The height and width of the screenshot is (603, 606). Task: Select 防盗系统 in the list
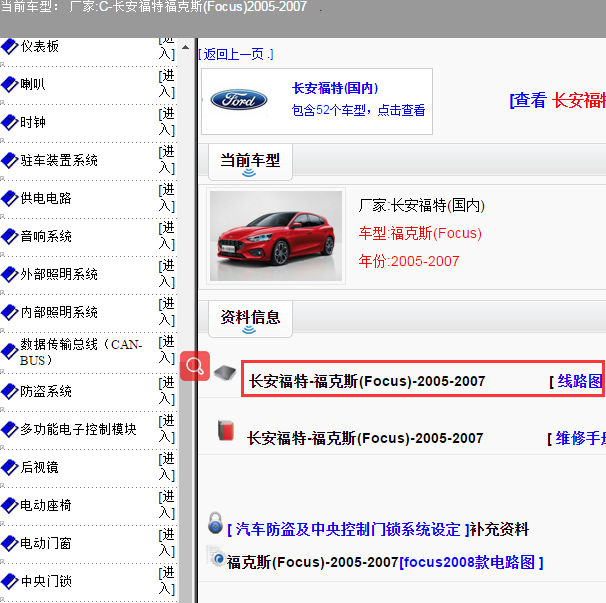pos(46,391)
